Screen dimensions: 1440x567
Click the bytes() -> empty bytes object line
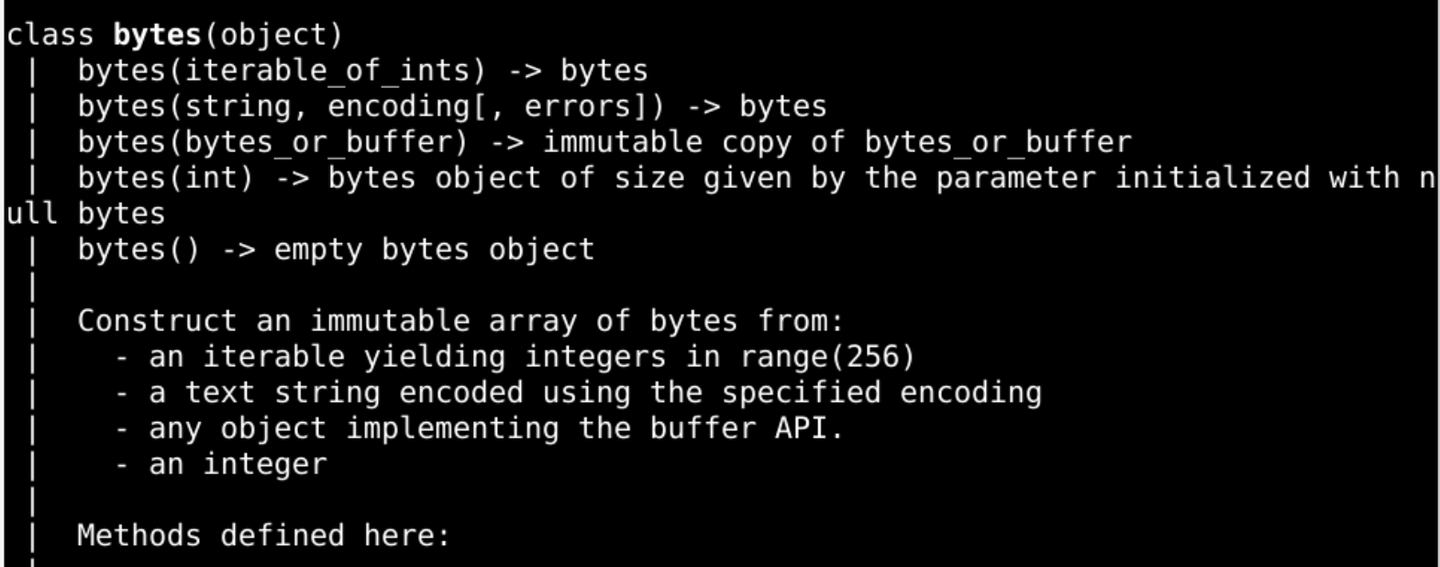336,250
